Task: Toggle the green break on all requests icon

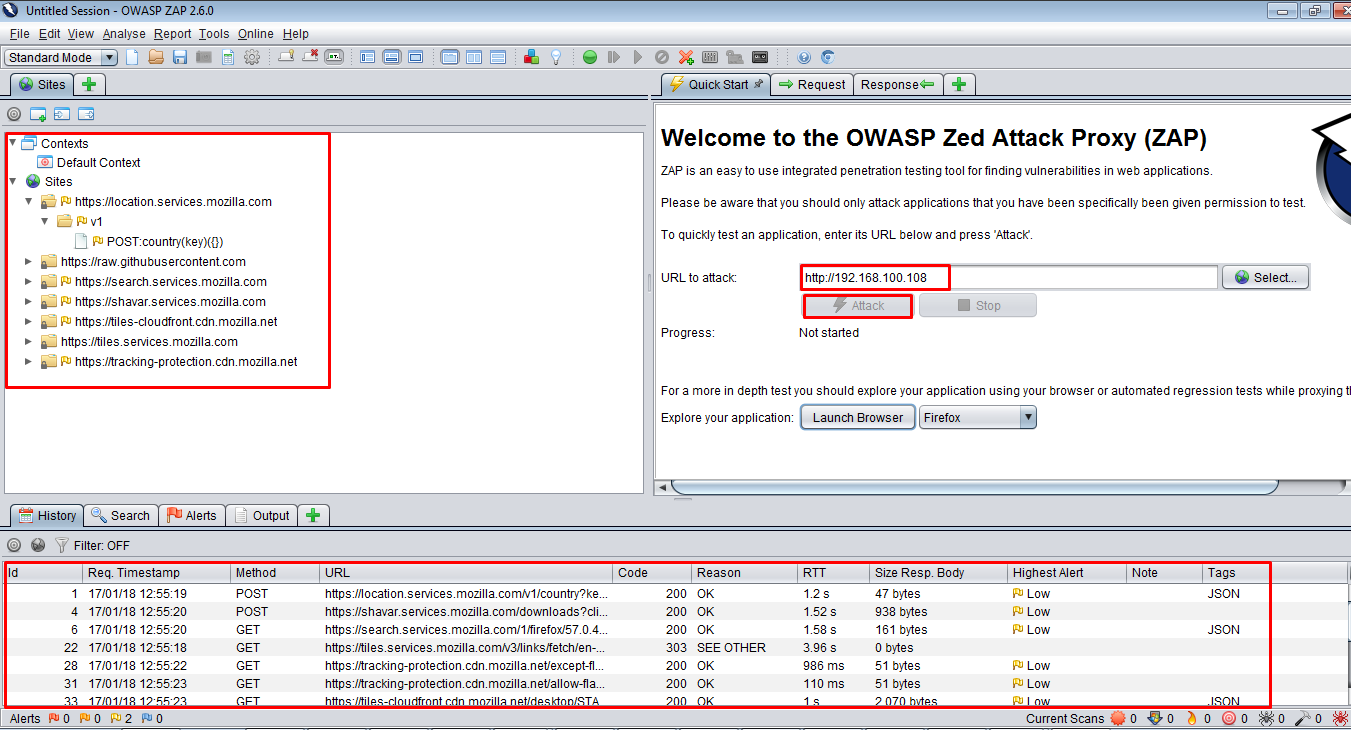Action: click(x=590, y=57)
